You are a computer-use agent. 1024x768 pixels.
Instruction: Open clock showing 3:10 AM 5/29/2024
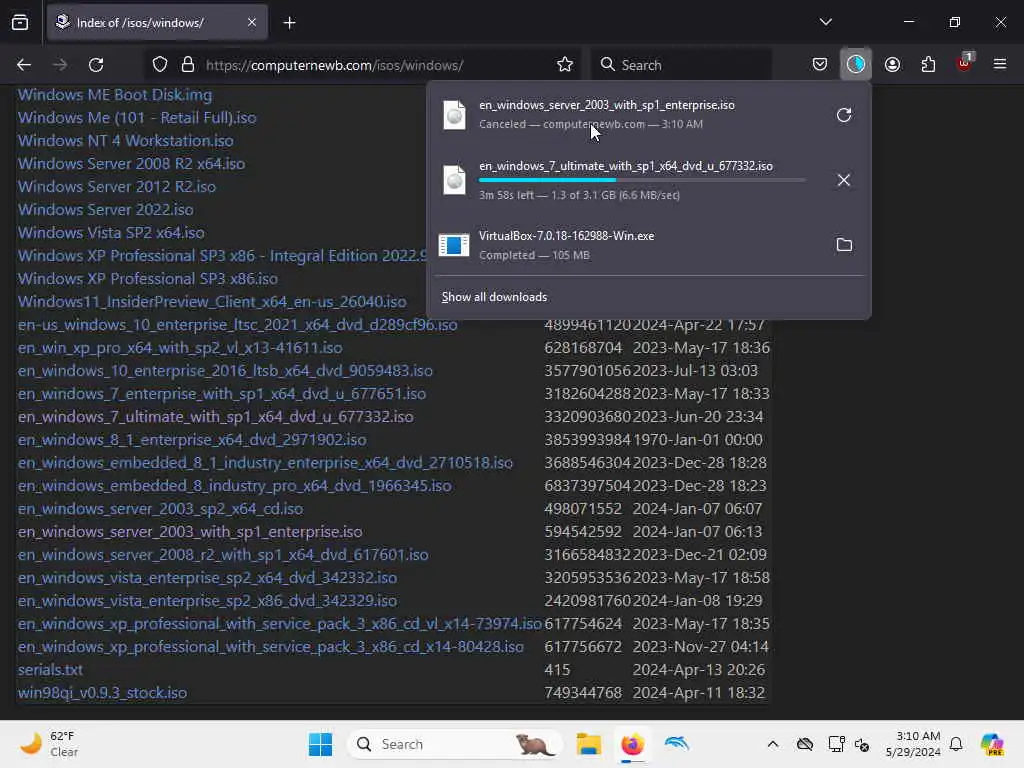(913, 744)
